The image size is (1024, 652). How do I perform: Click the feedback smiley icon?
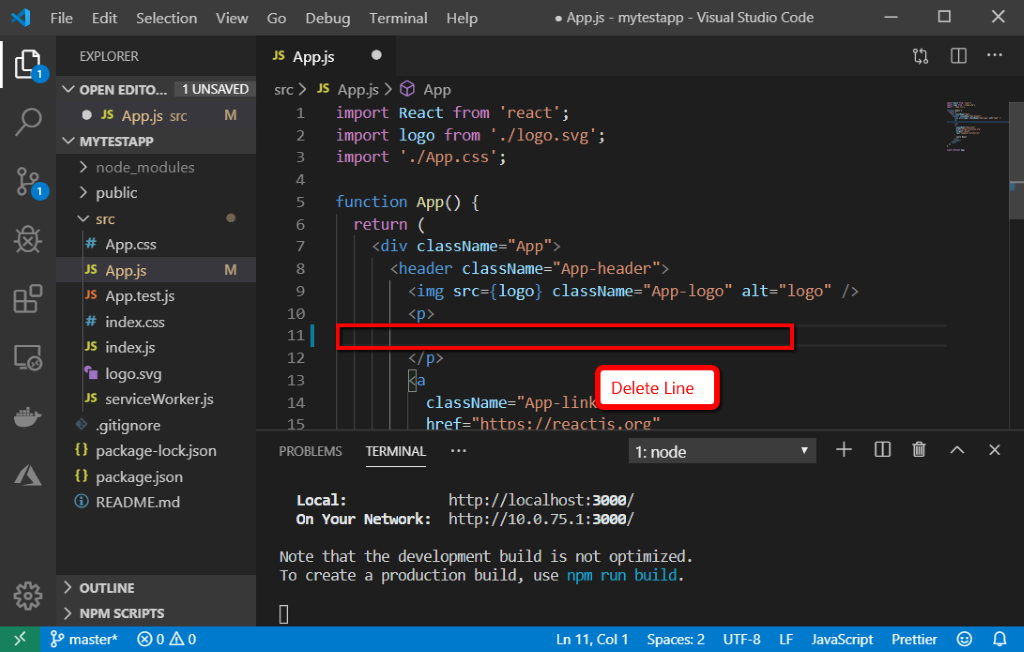coord(964,639)
